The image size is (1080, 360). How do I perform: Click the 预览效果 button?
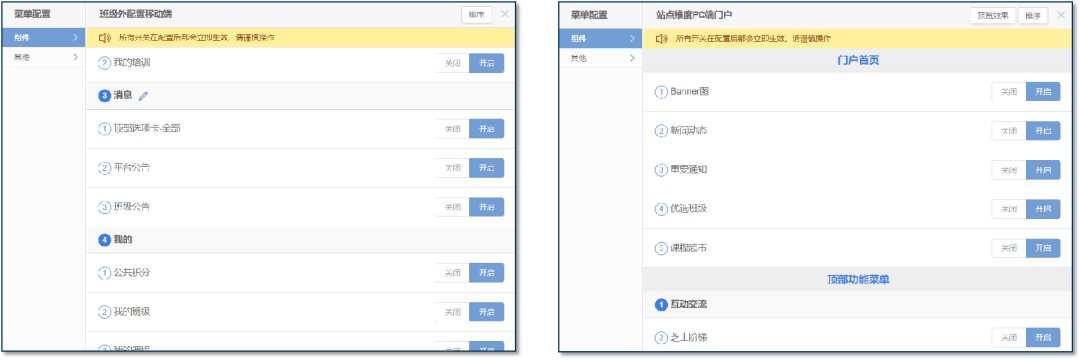pos(992,15)
